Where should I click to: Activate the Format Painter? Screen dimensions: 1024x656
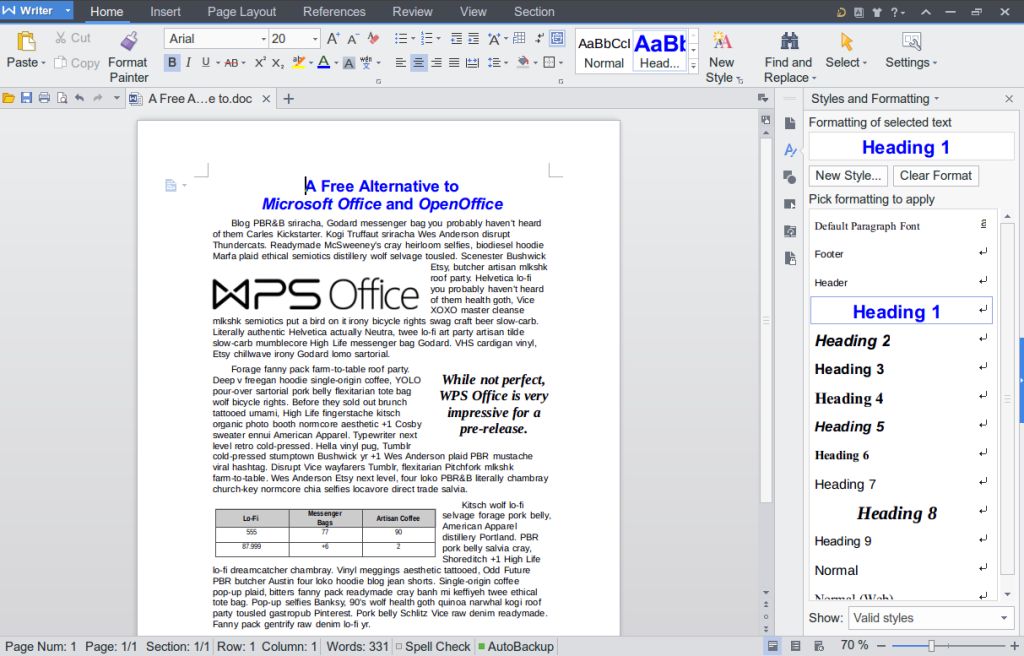pyautogui.click(x=128, y=50)
